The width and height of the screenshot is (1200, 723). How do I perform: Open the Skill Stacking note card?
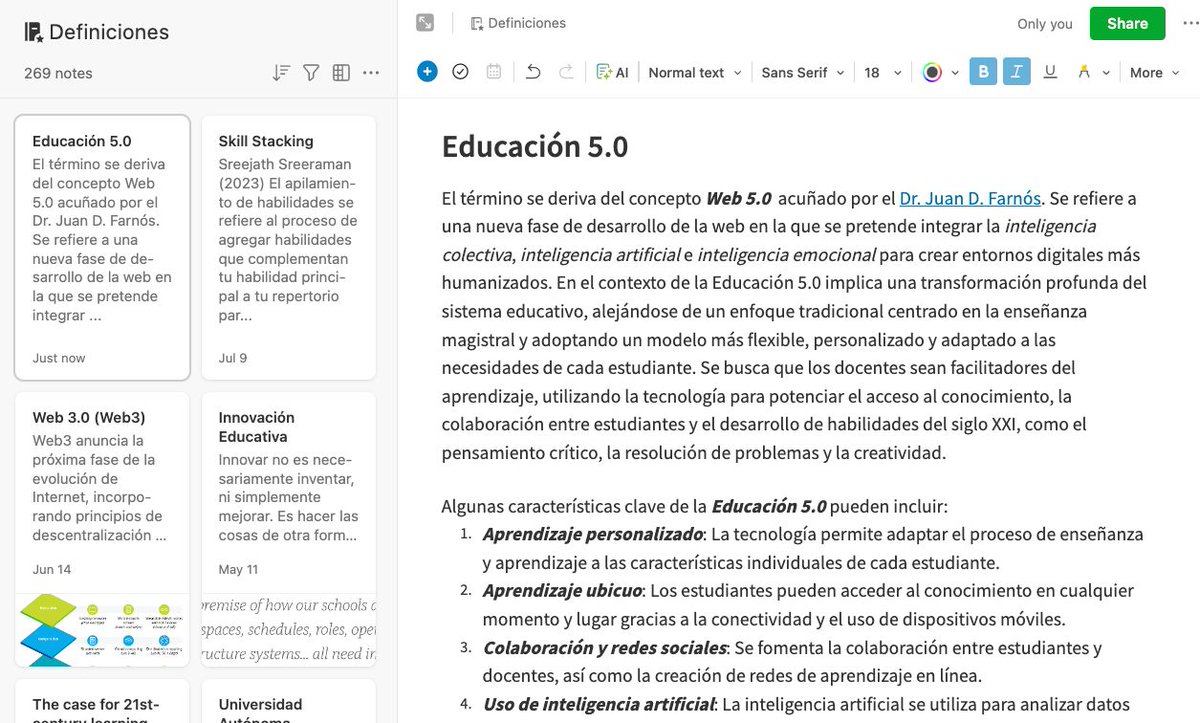(288, 247)
